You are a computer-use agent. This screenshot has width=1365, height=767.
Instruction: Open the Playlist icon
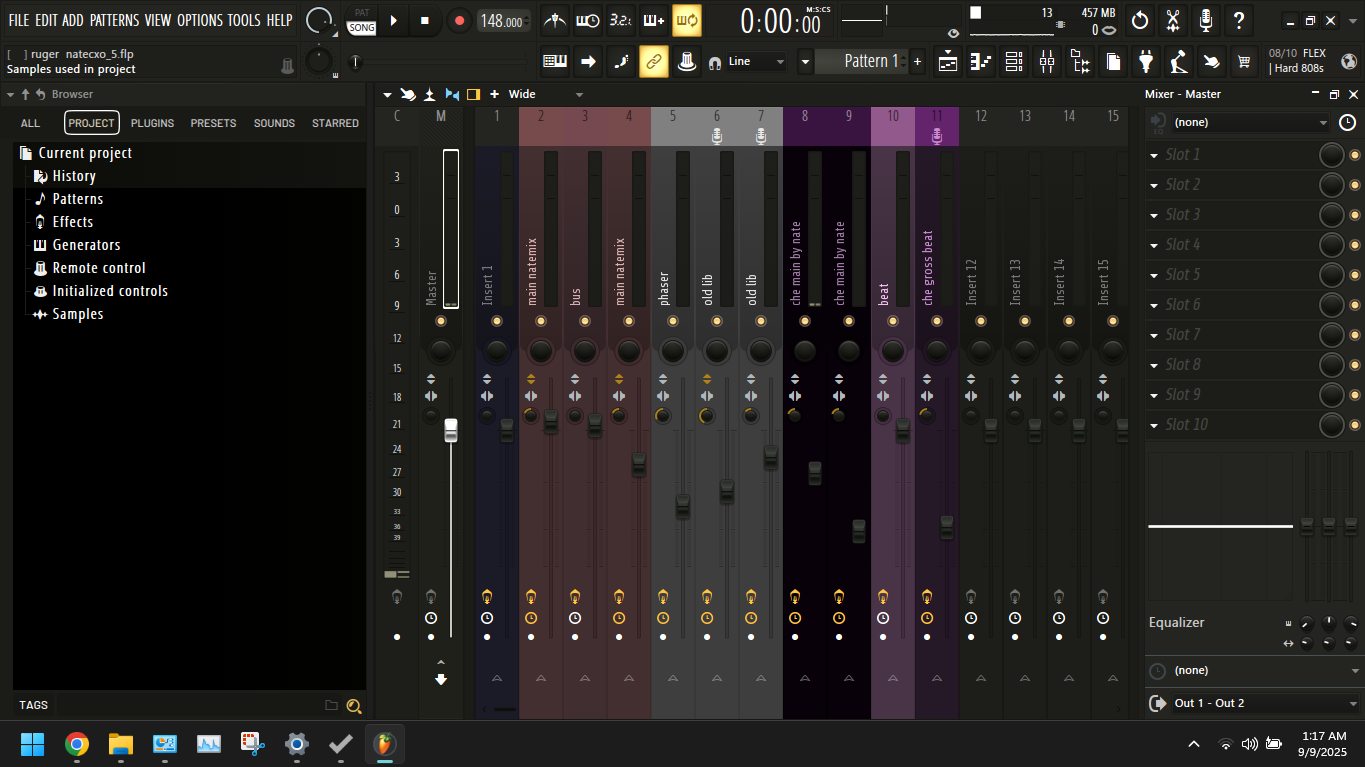coord(947,61)
